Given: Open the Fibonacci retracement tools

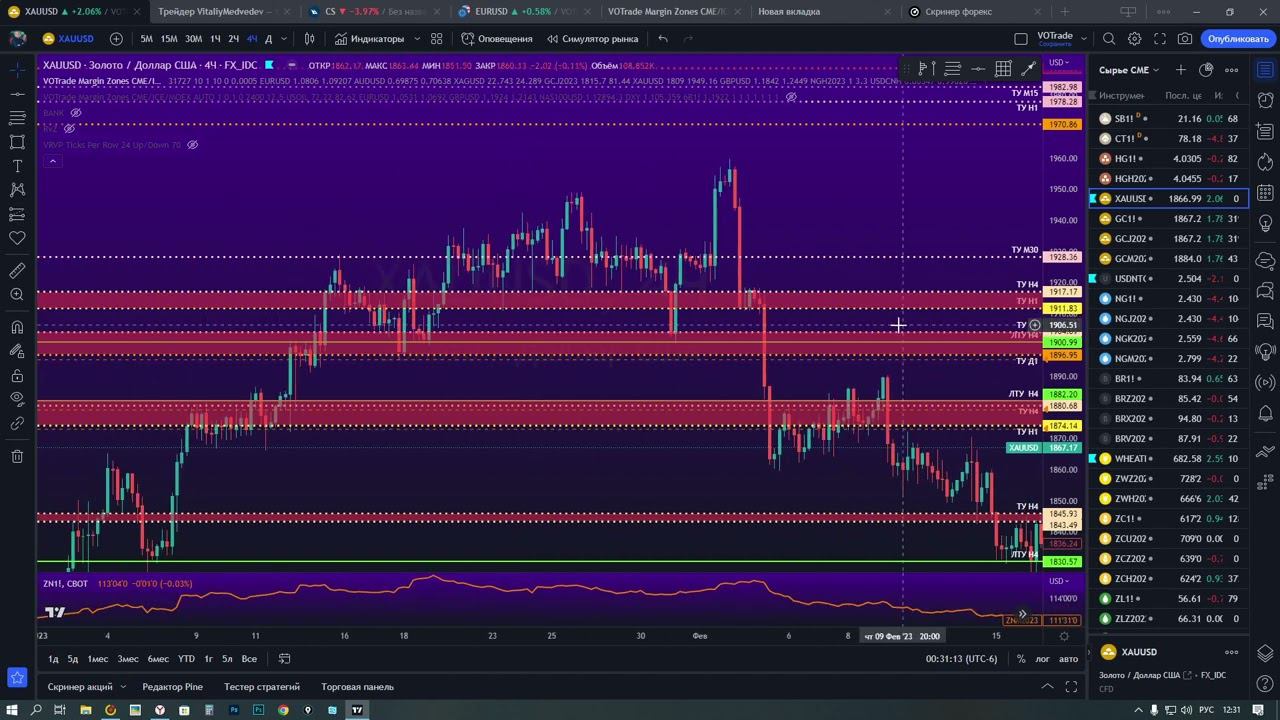Looking at the screenshot, I should point(17,118).
